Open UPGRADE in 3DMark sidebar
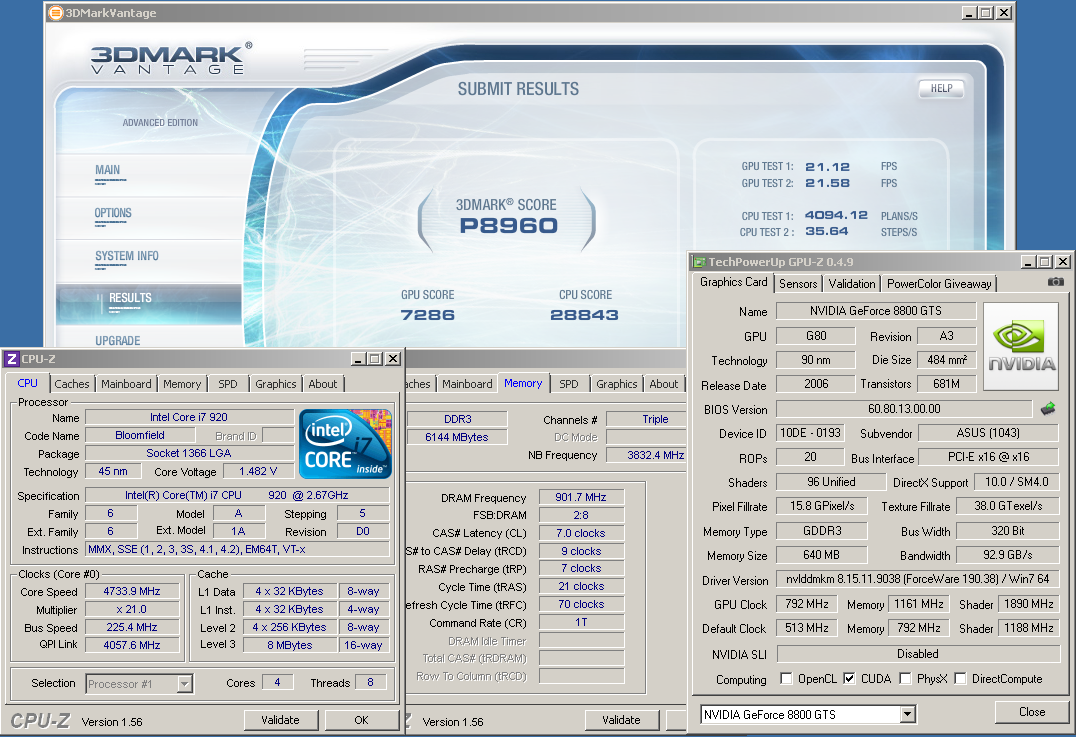 [118, 340]
